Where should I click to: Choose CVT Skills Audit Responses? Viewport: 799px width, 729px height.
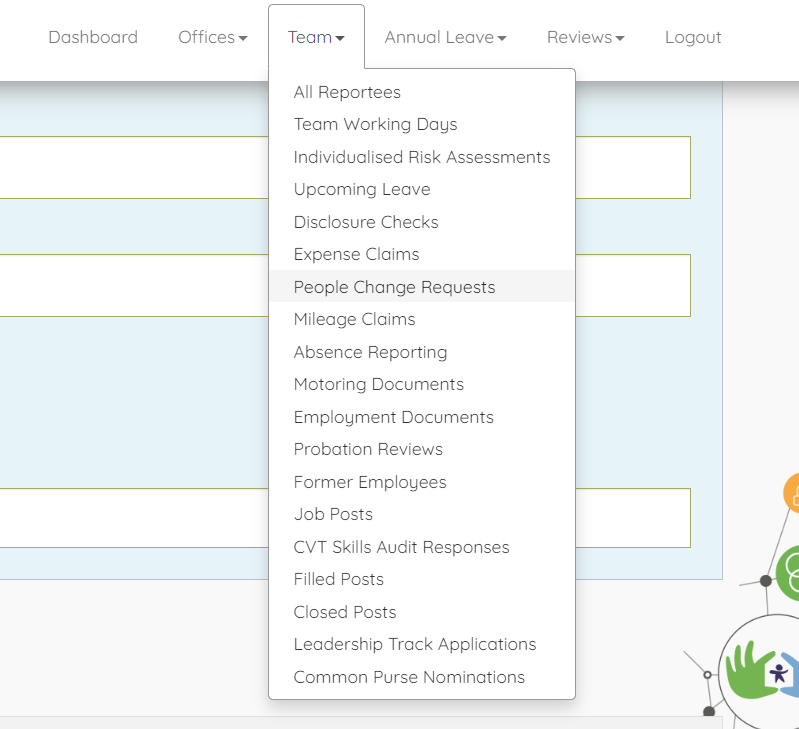(401, 547)
